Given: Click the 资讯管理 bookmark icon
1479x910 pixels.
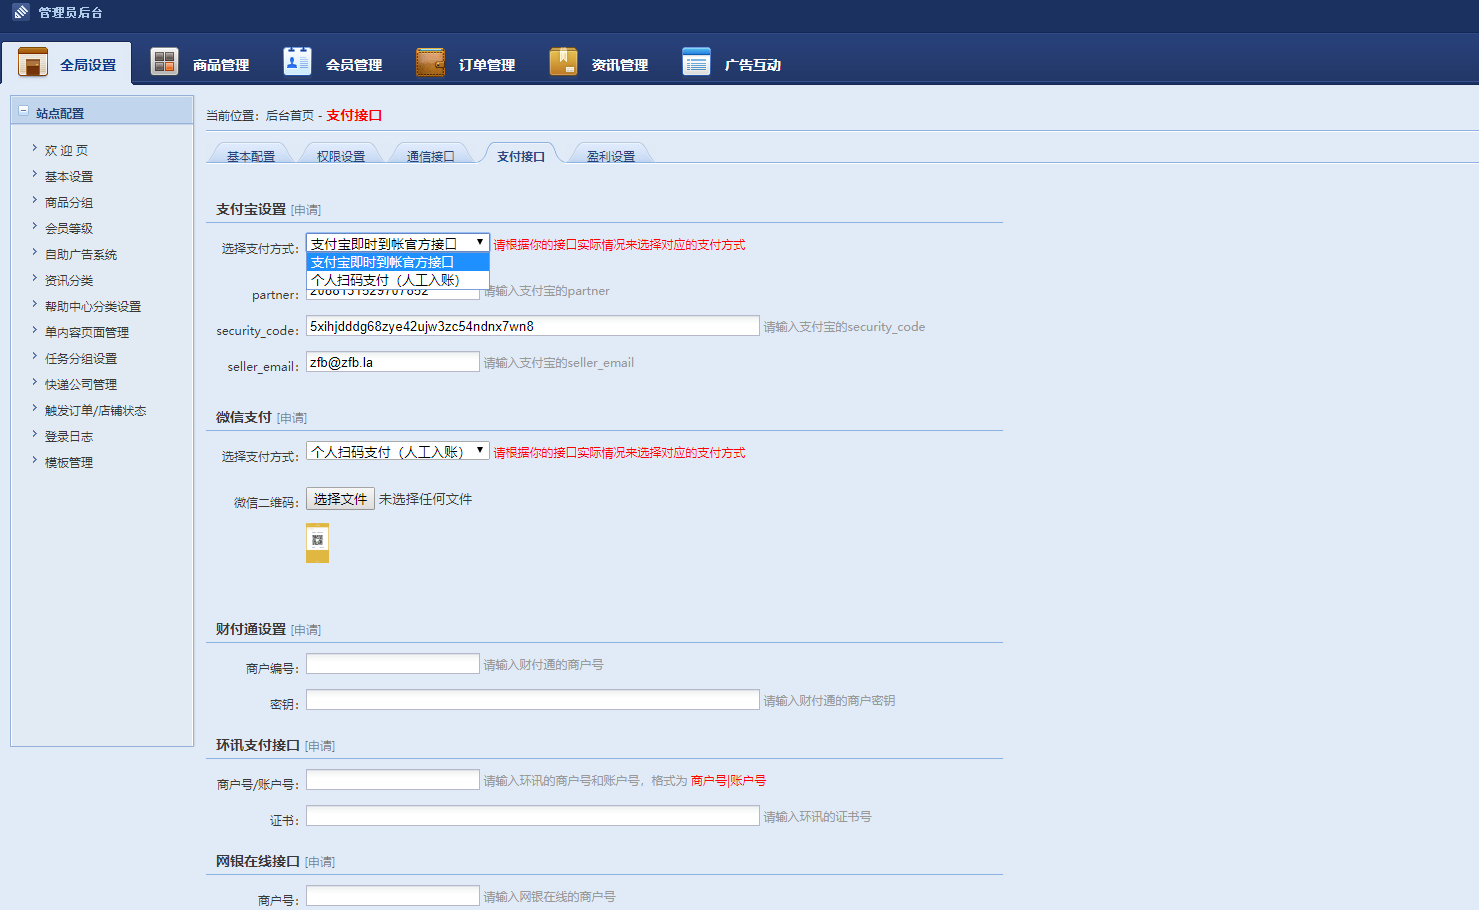Looking at the screenshot, I should click(563, 61).
